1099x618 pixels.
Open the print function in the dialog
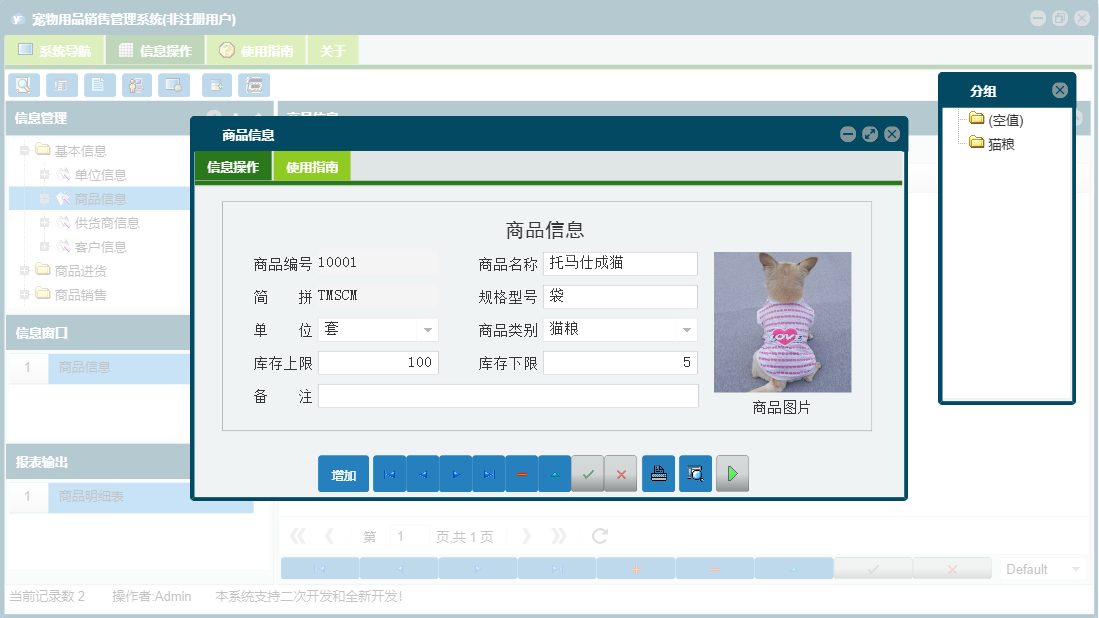[658, 473]
